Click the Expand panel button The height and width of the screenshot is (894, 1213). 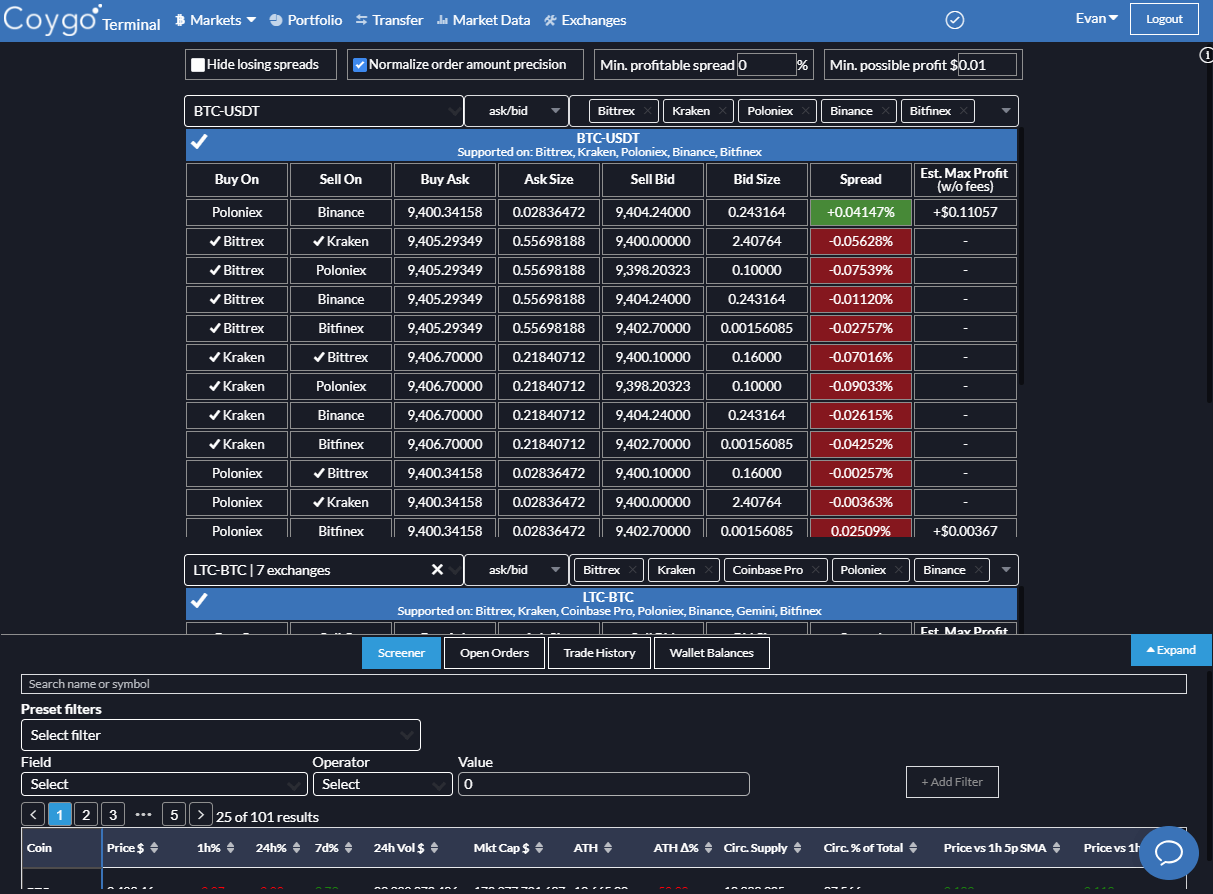[1171, 650]
